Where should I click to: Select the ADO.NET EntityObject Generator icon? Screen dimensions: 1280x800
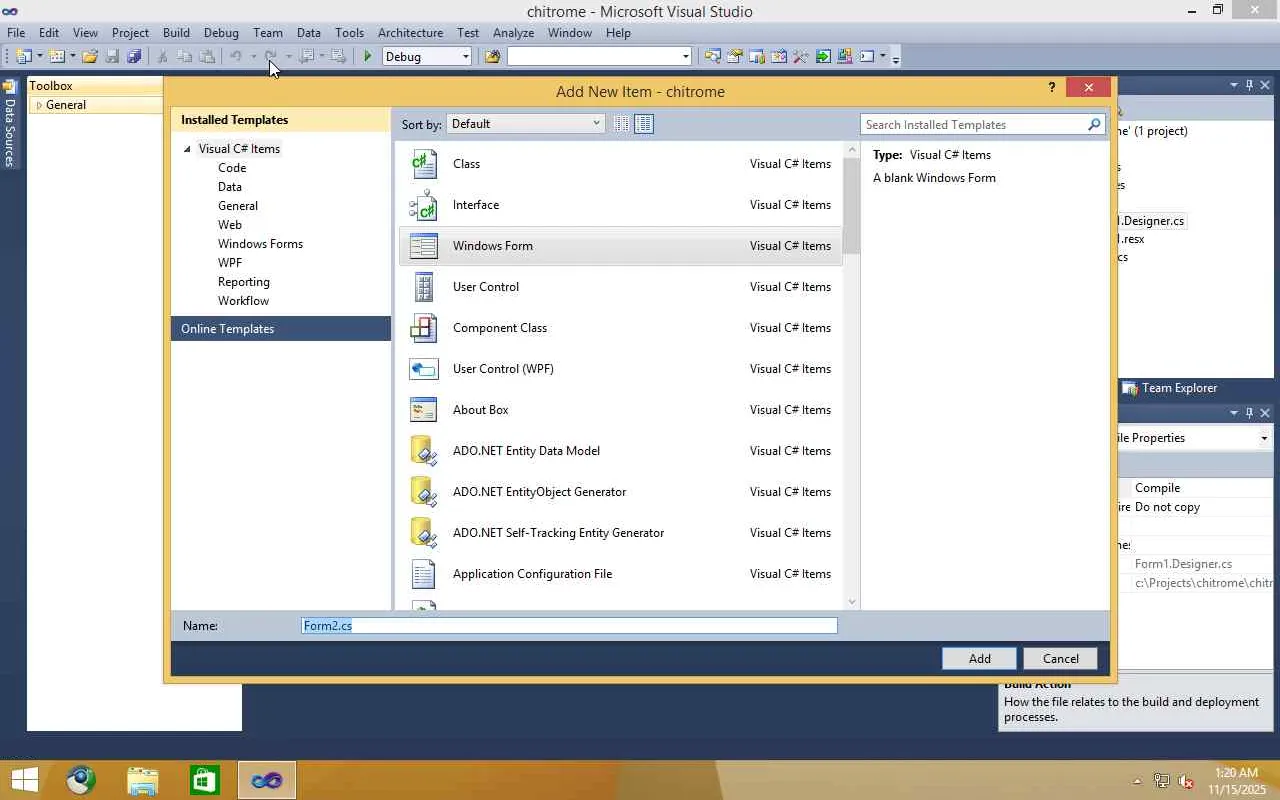tap(424, 492)
